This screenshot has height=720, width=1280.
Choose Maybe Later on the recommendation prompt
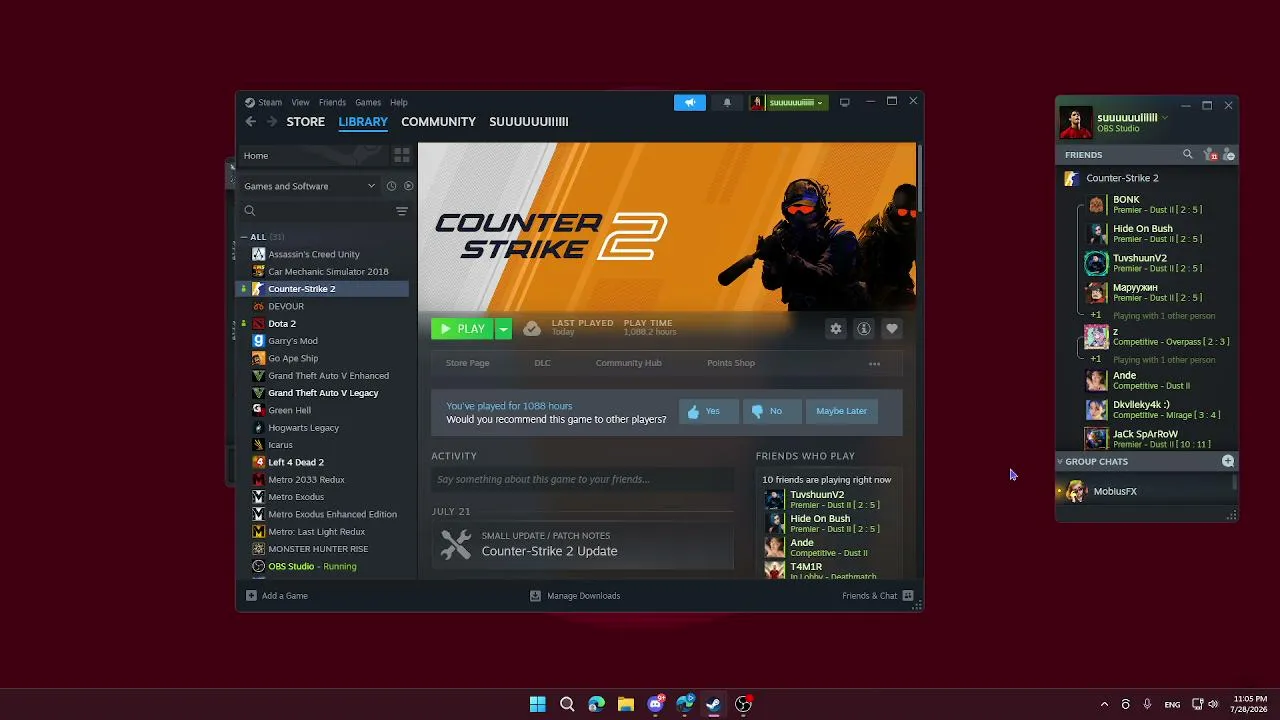pyautogui.click(x=841, y=411)
